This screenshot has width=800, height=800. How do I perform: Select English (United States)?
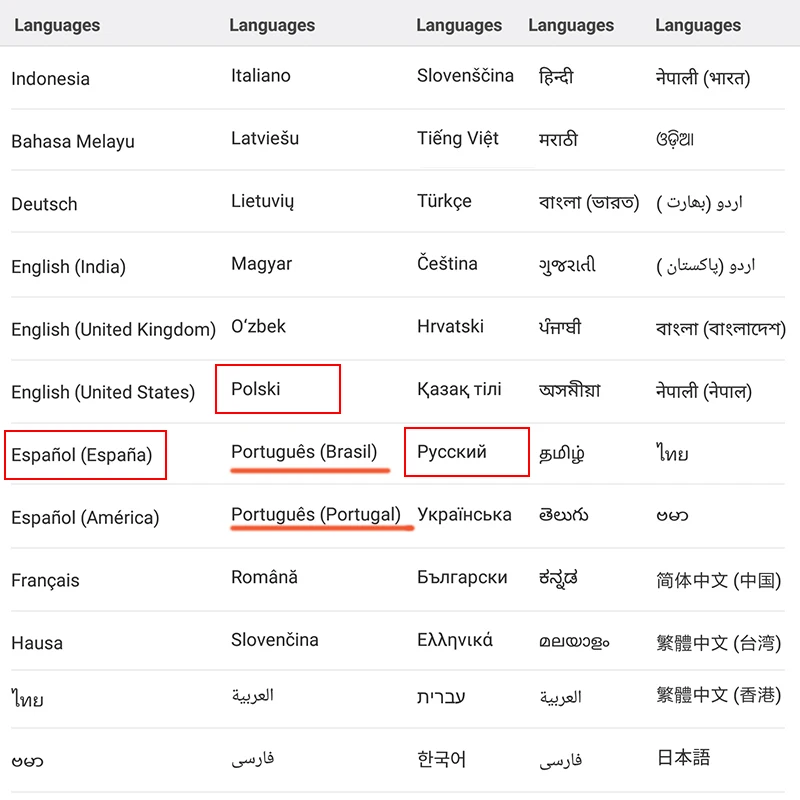pos(103,392)
